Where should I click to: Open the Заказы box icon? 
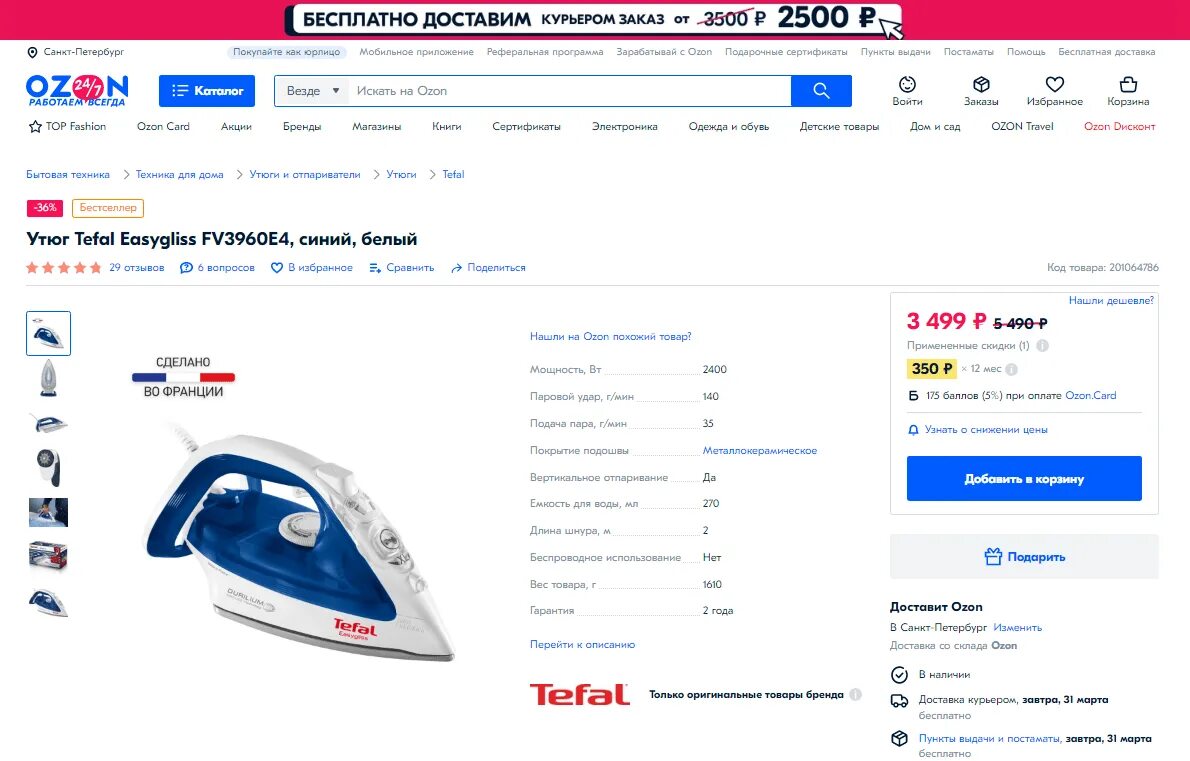coord(981,84)
